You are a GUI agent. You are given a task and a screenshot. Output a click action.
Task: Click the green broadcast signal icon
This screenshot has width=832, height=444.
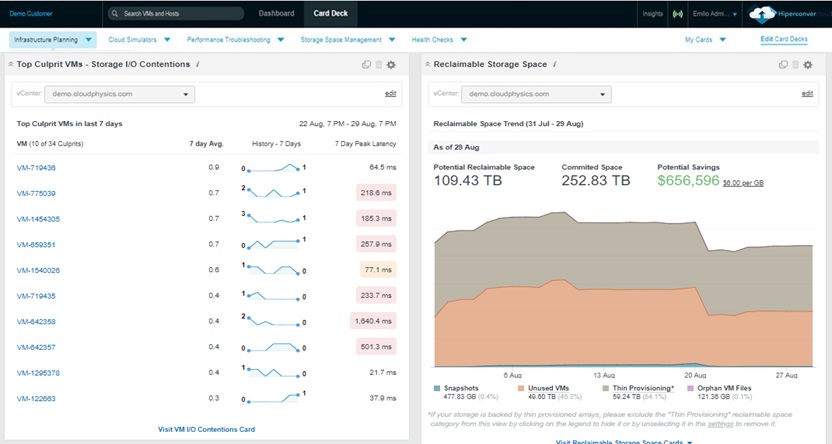(x=677, y=14)
